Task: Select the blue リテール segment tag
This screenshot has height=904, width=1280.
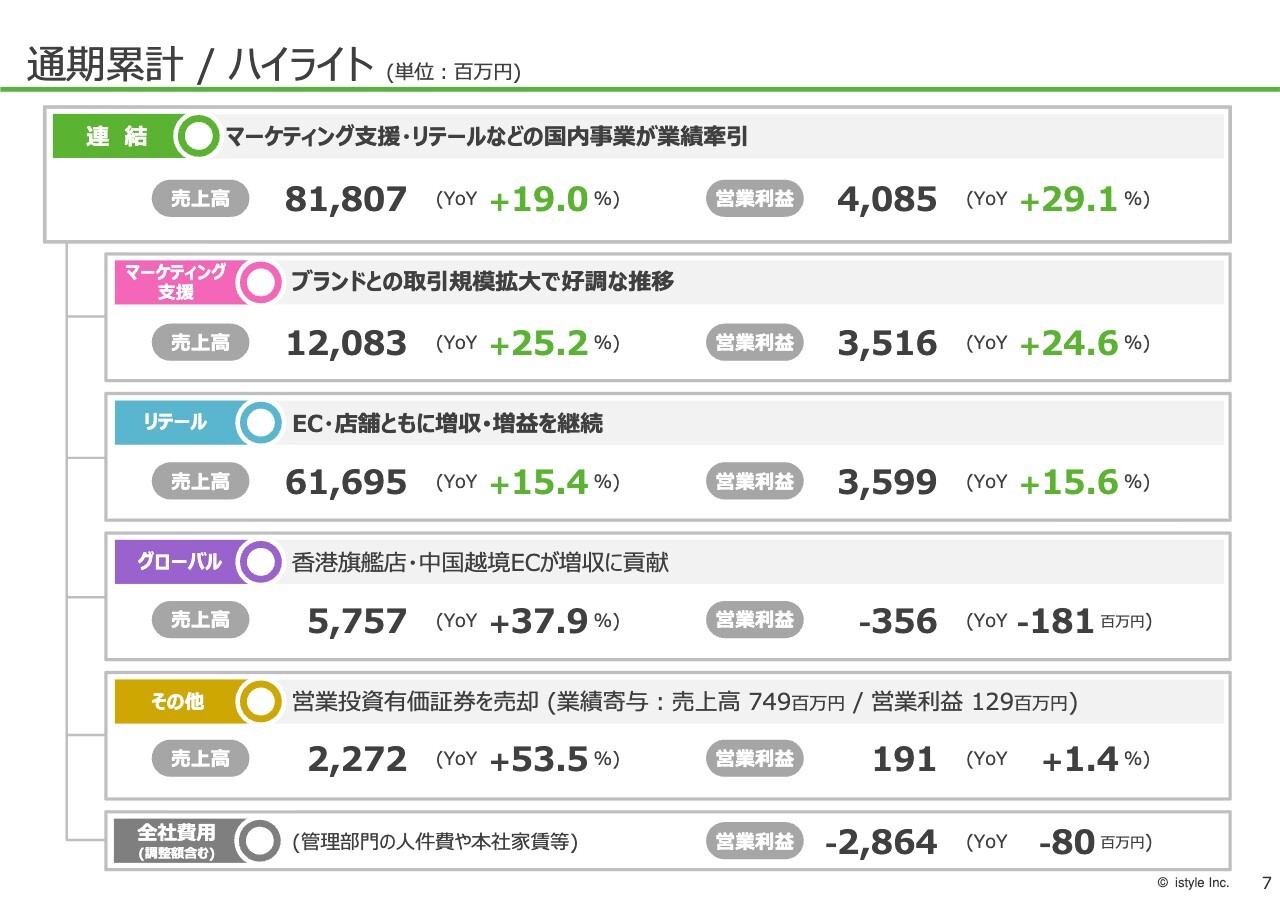Action: (176, 423)
